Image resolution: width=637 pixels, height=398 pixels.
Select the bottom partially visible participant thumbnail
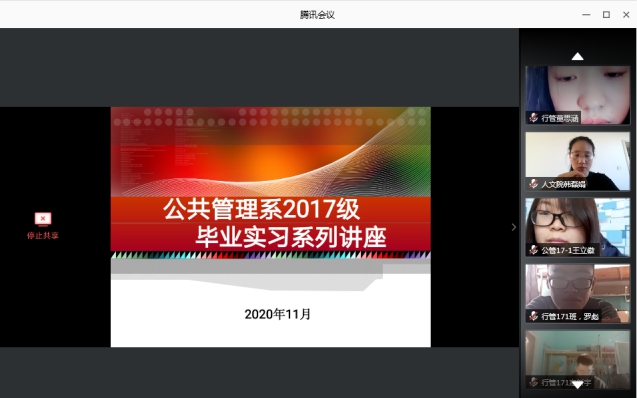point(577,359)
